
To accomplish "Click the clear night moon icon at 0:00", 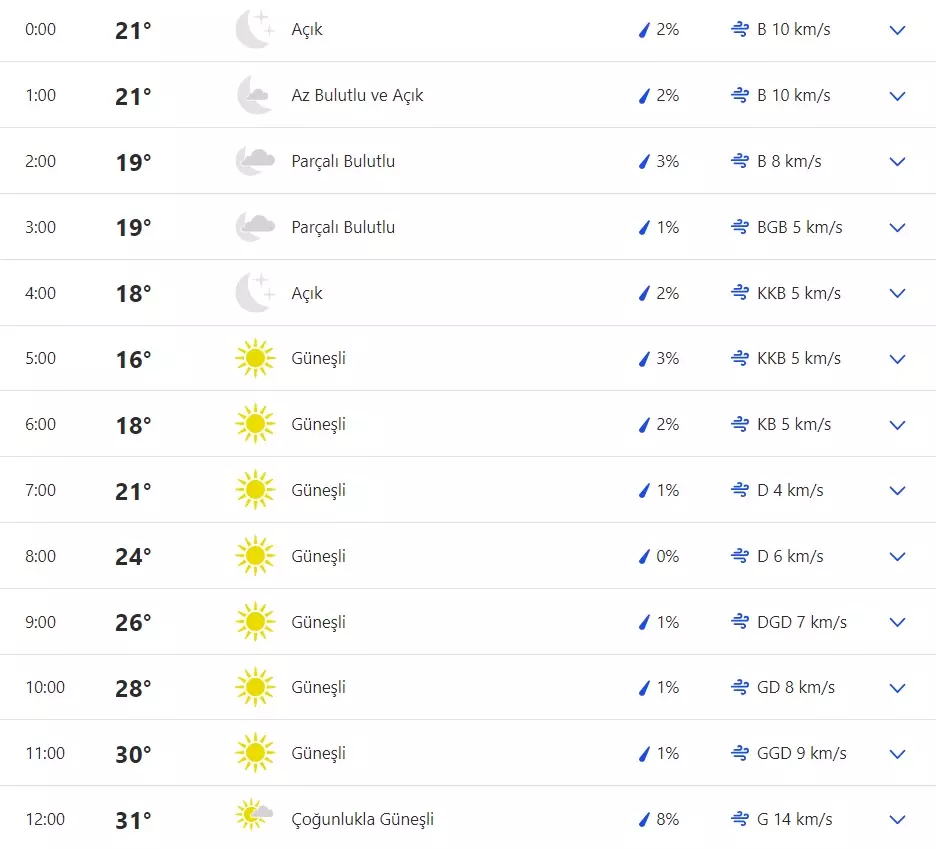I will coord(254,29).
